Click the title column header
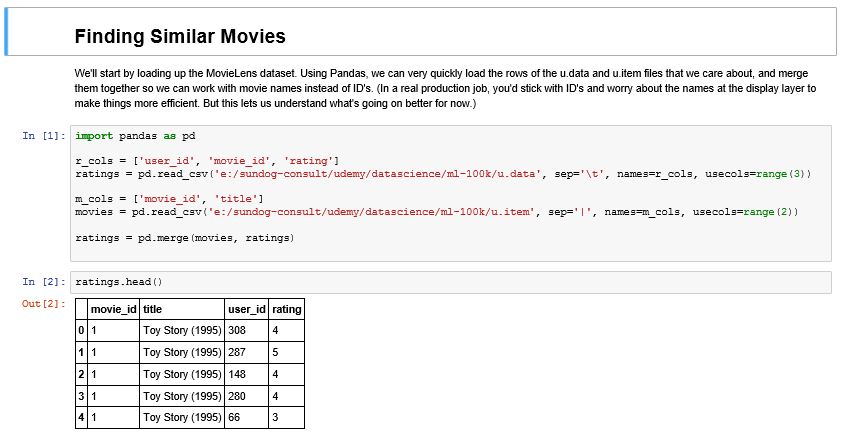Image resolution: width=846 pixels, height=436 pixels. pos(182,309)
